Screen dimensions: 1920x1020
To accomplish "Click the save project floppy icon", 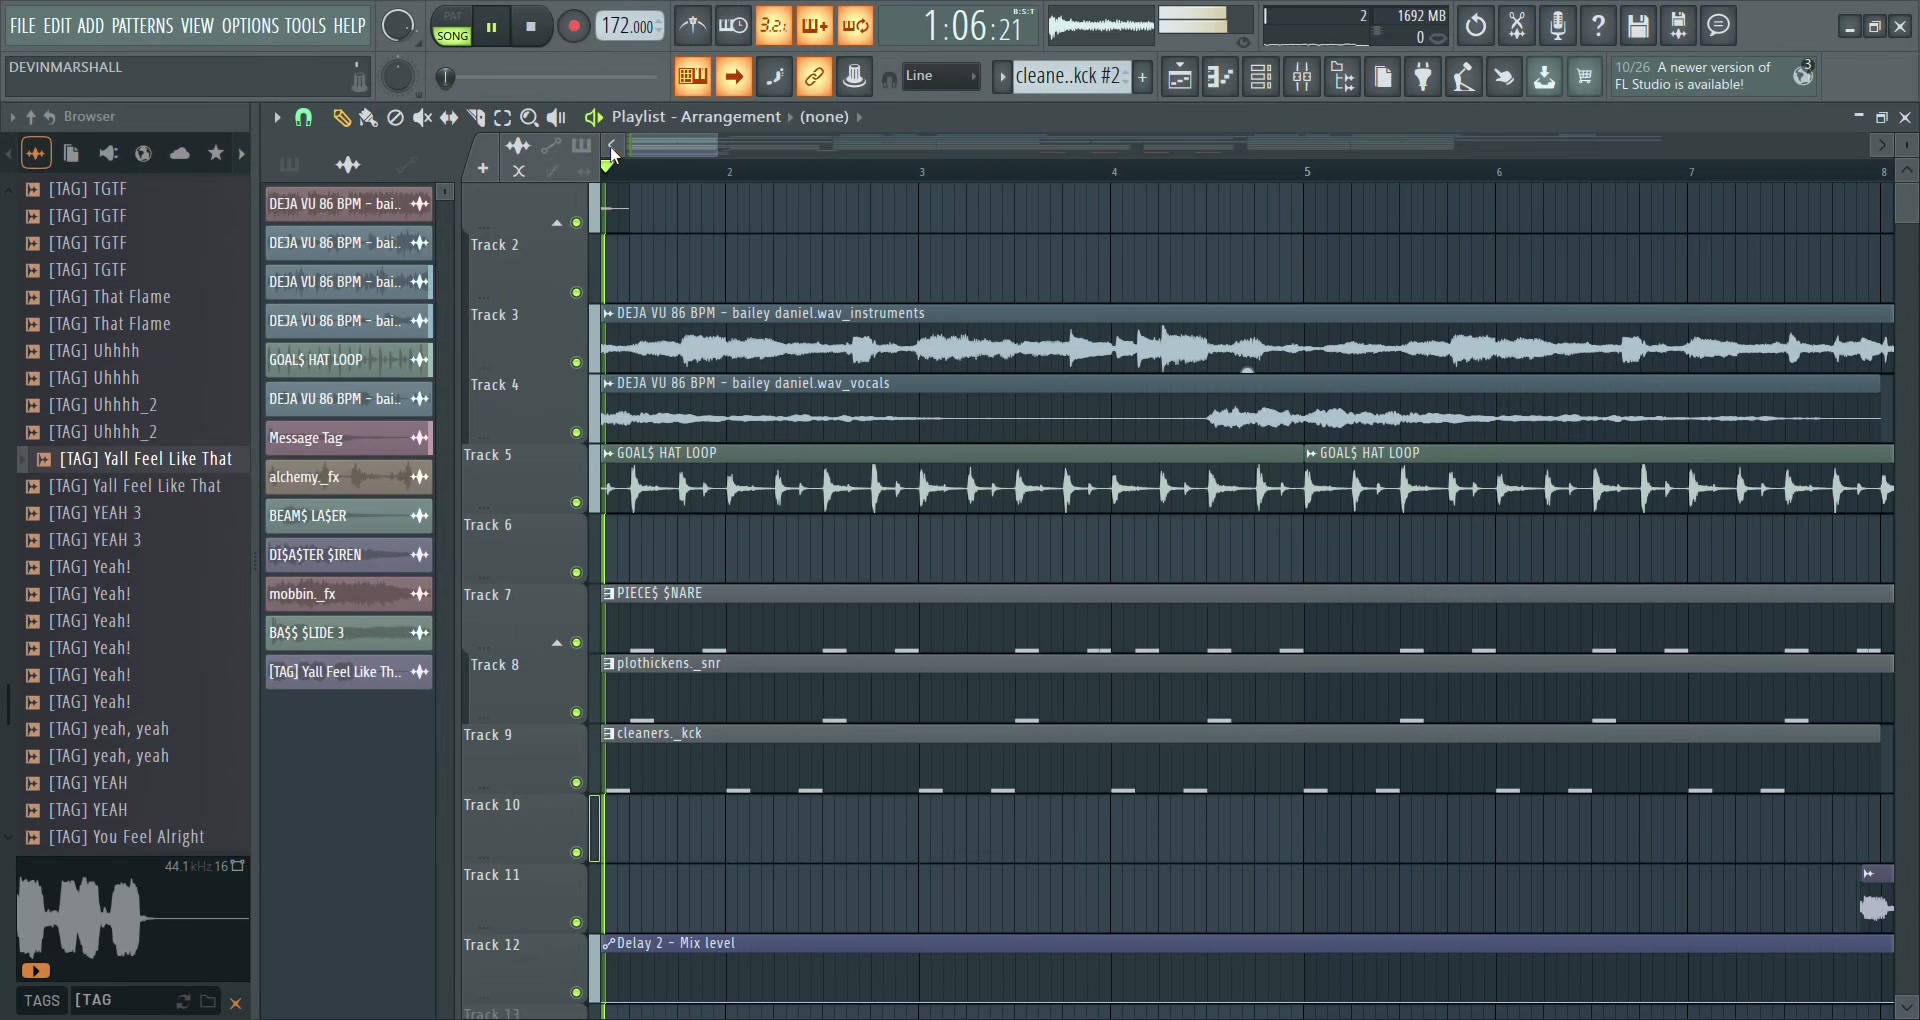I will pos(1639,27).
